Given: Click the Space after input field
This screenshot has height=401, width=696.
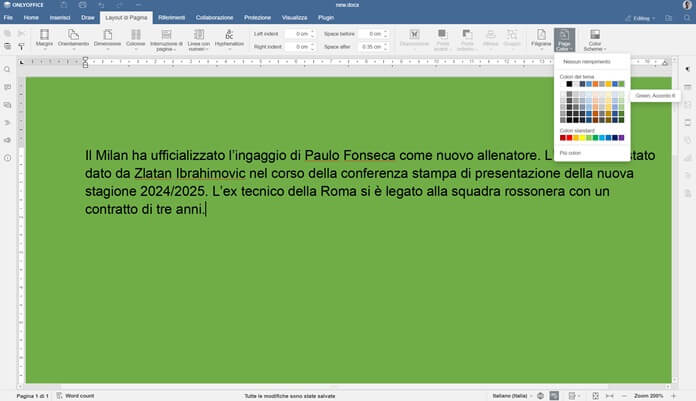Looking at the screenshot, I should pos(370,47).
